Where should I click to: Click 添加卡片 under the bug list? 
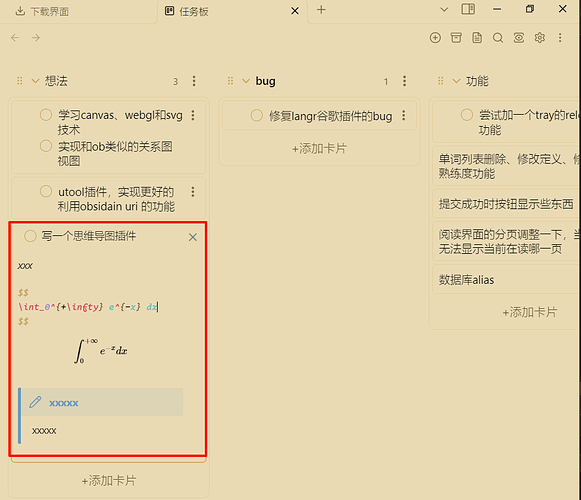pyautogui.click(x=319, y=149)
